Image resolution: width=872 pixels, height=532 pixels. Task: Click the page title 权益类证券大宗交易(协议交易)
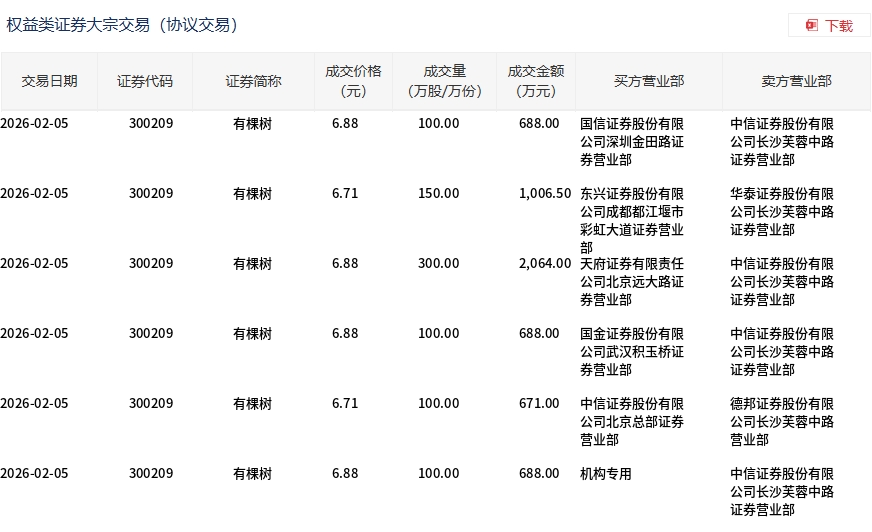122,25
